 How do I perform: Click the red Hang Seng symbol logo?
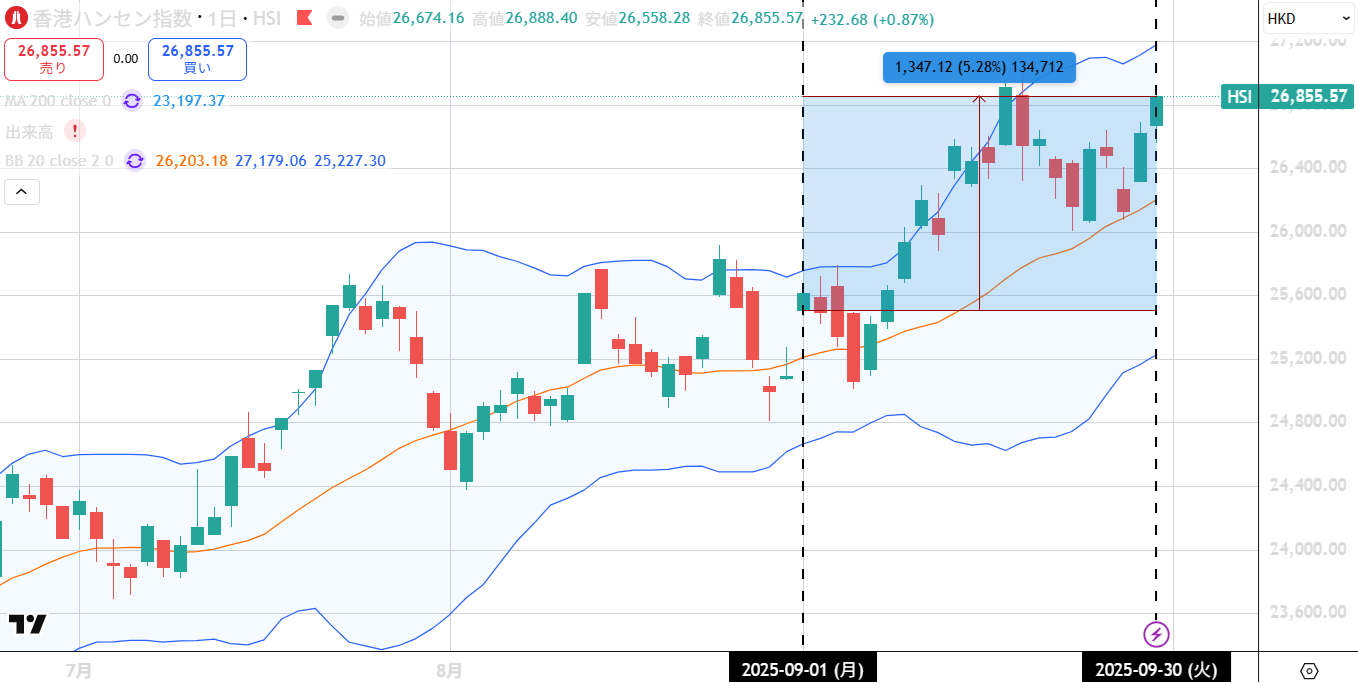tap(17, 18)
